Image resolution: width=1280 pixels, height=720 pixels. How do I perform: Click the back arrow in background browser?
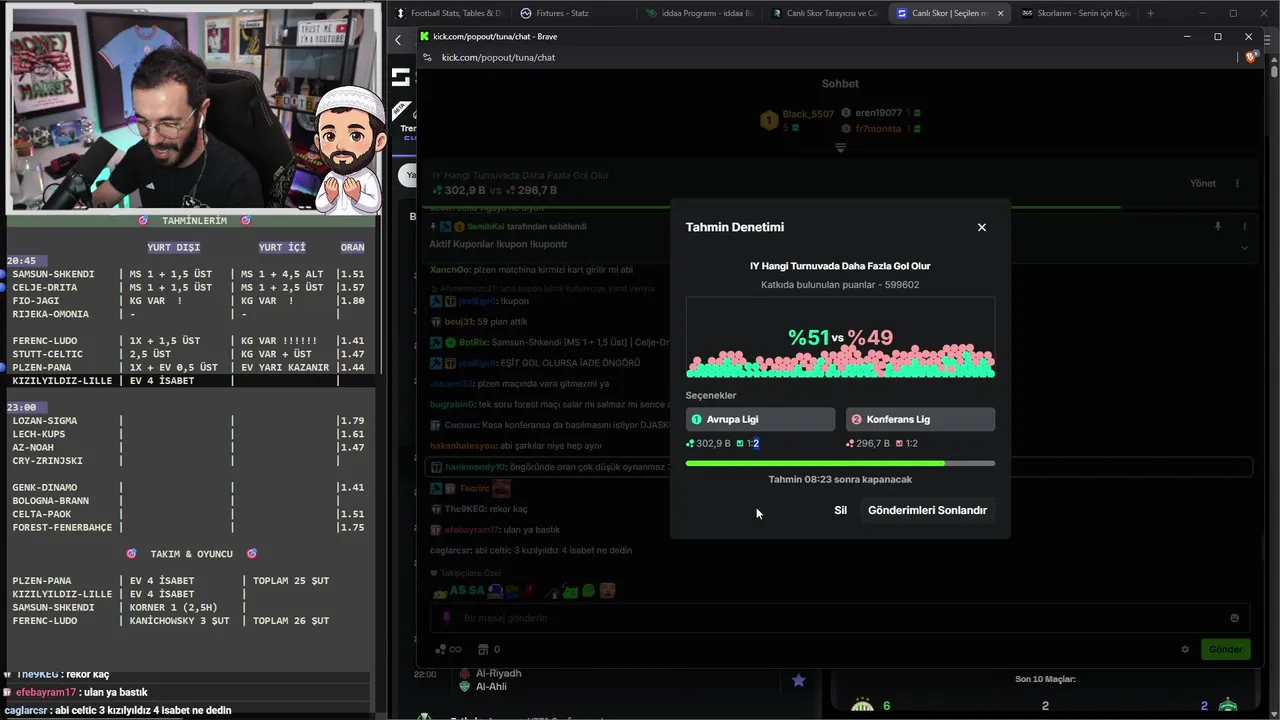coord(398,40)
